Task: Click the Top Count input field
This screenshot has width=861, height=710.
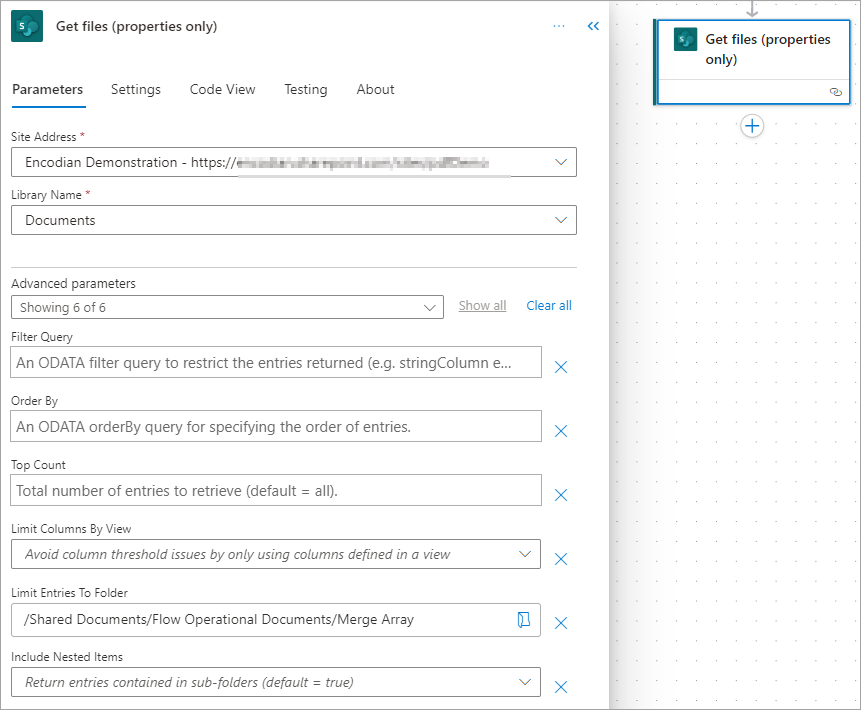Action: (x=276, y=490)
